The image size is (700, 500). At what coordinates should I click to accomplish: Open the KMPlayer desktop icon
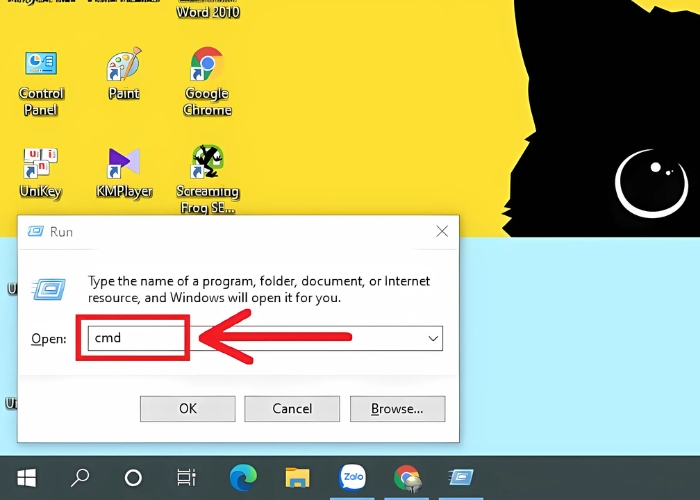[x=124, y=165]
